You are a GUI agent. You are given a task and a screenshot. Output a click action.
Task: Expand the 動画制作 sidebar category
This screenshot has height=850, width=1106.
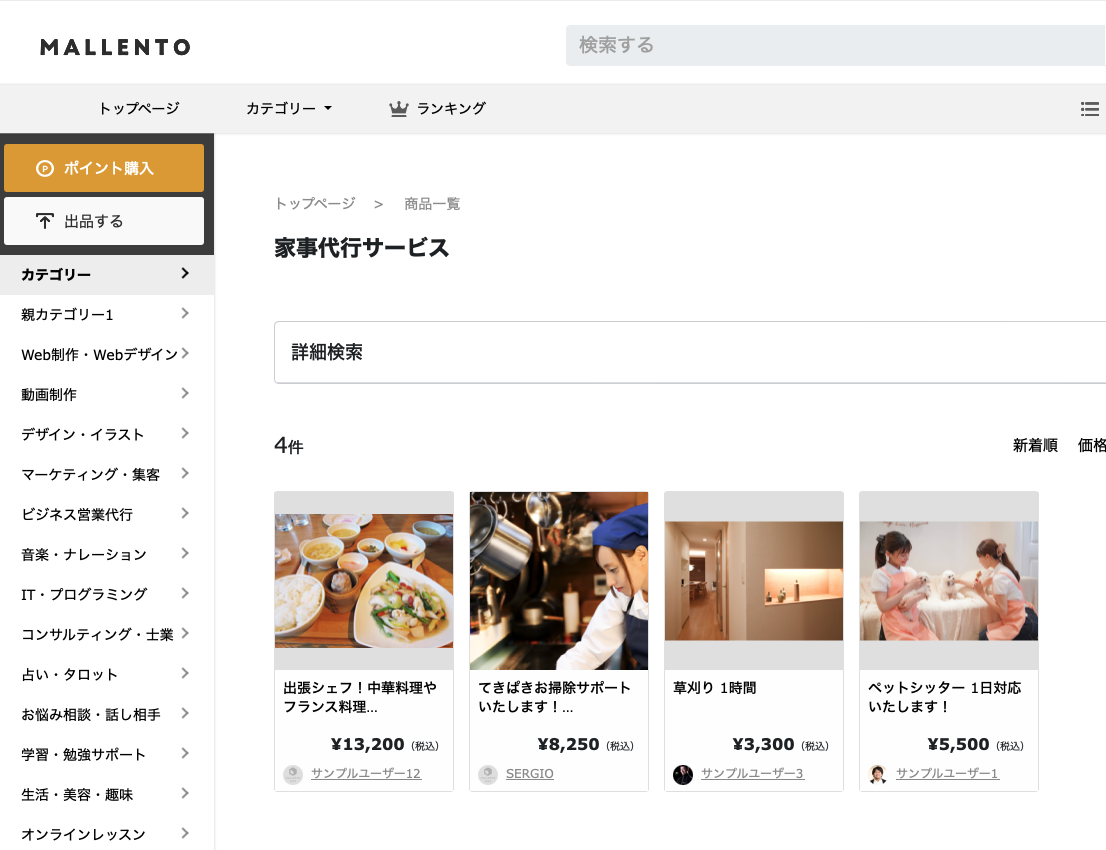point(185,394)
